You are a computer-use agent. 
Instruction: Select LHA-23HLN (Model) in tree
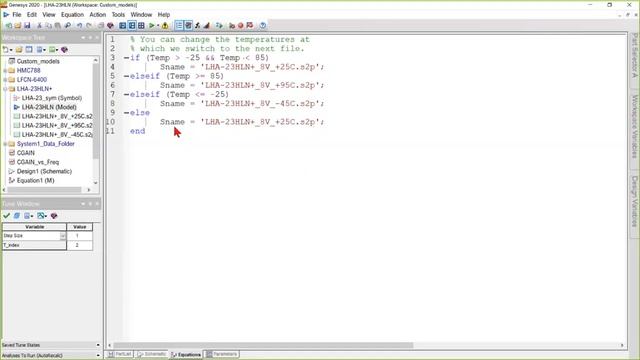49,107
